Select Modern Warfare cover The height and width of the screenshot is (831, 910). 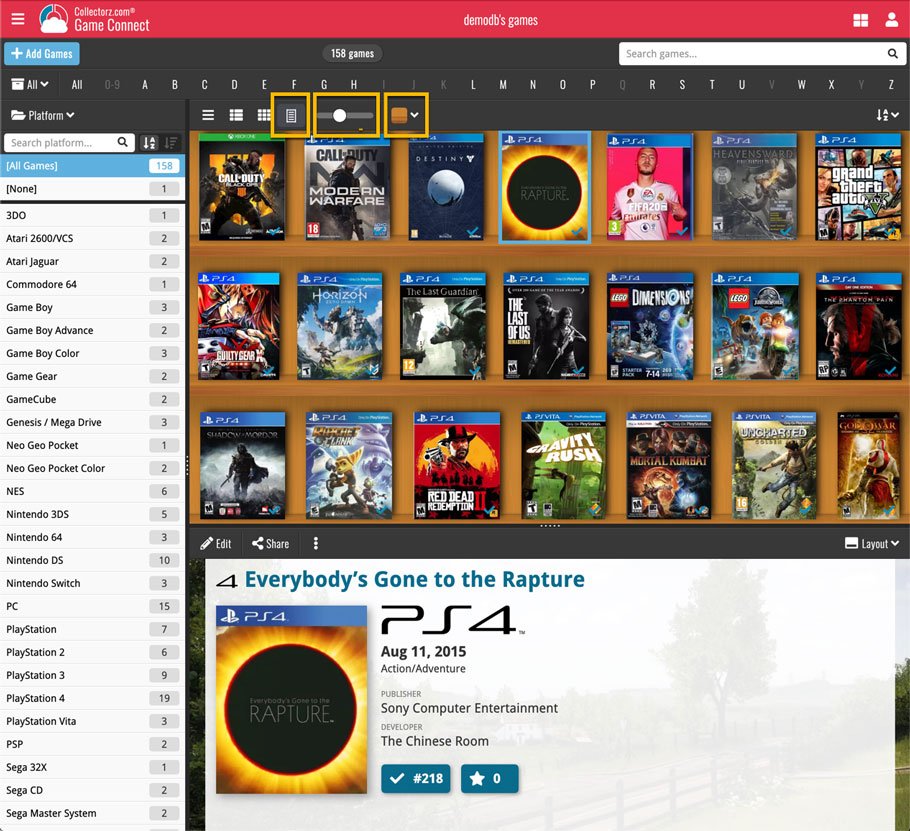pyautogui.click(x=347, y=187)
